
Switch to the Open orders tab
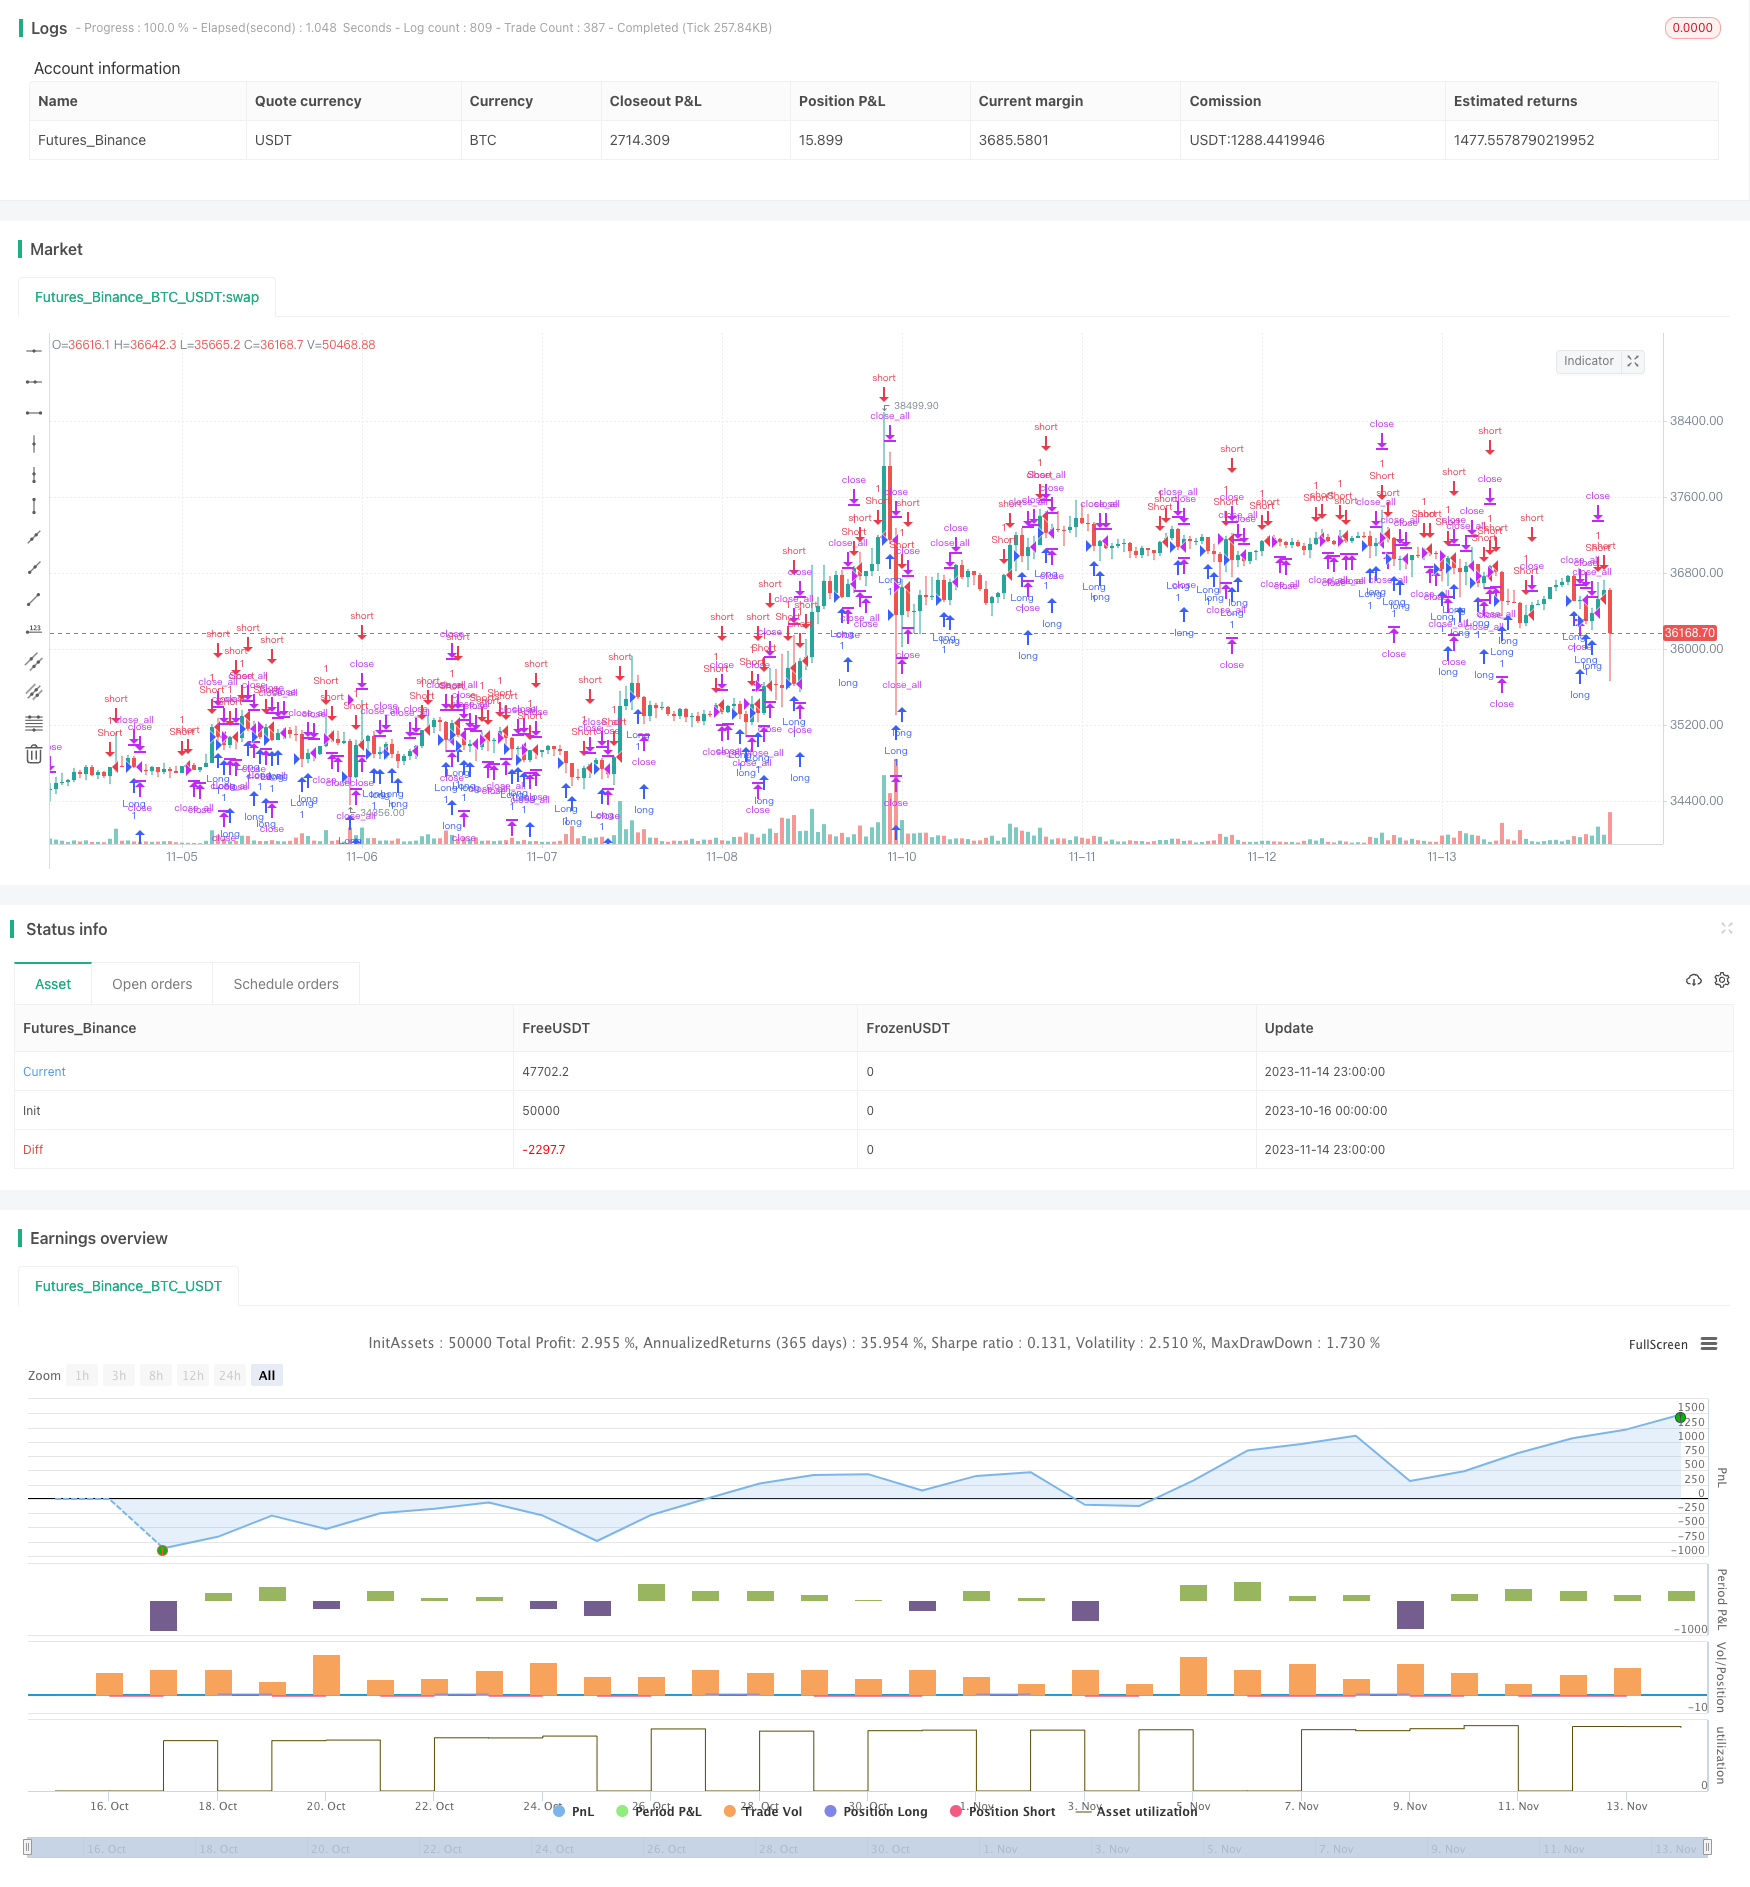pos(152,984)
